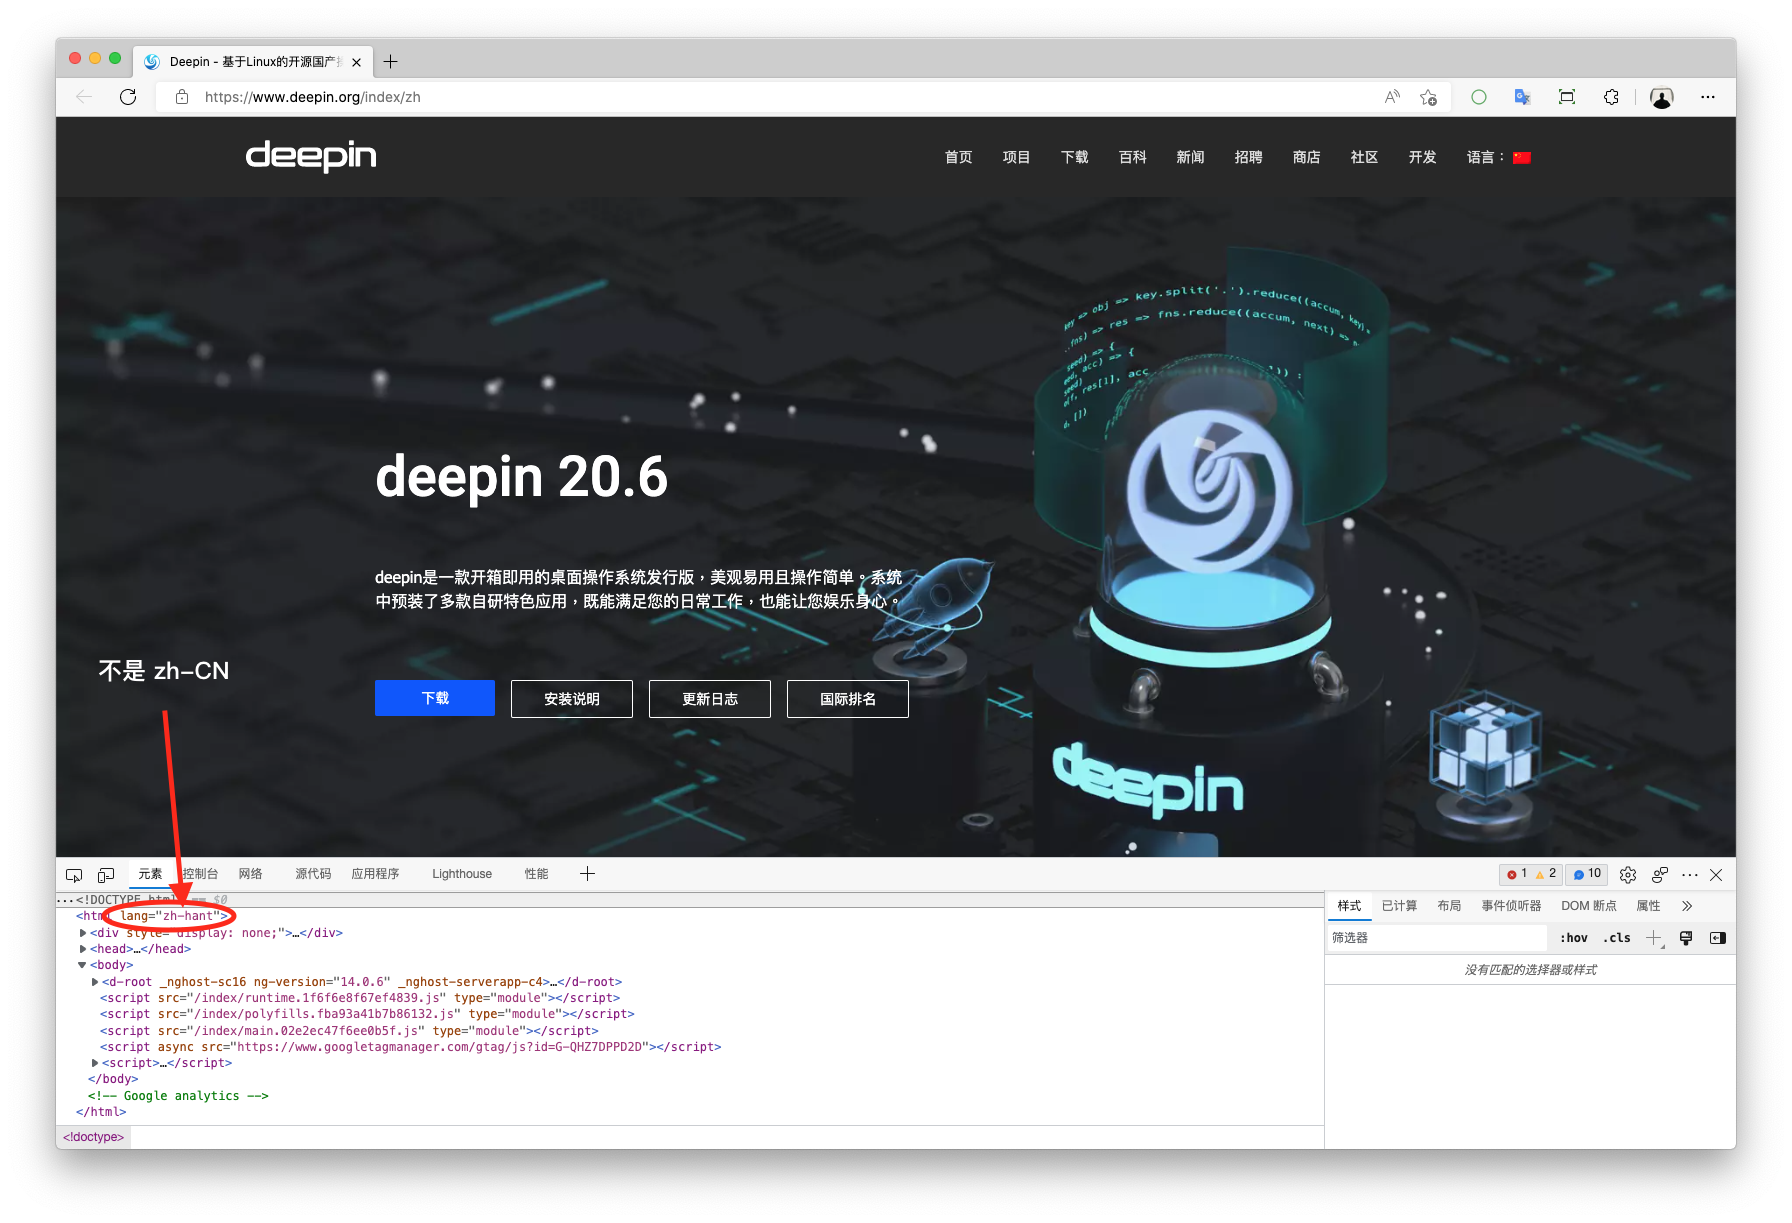Screen dimensions: 1792x1223
Task: Select the <!doctype> breadcrumb item
Action: click(x=94, y=1137)
